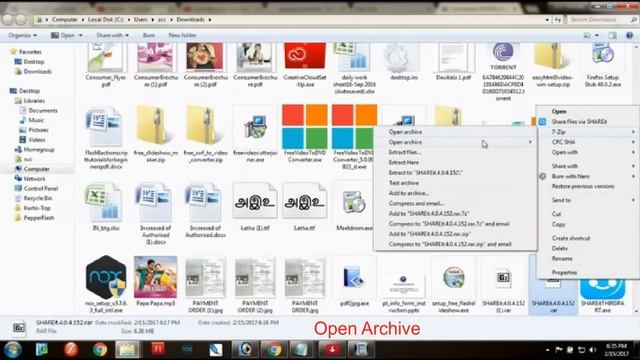640x360 pixels.
Task: Click the Local Disk (C:) breadcrumb
Action: coord(105,20)
